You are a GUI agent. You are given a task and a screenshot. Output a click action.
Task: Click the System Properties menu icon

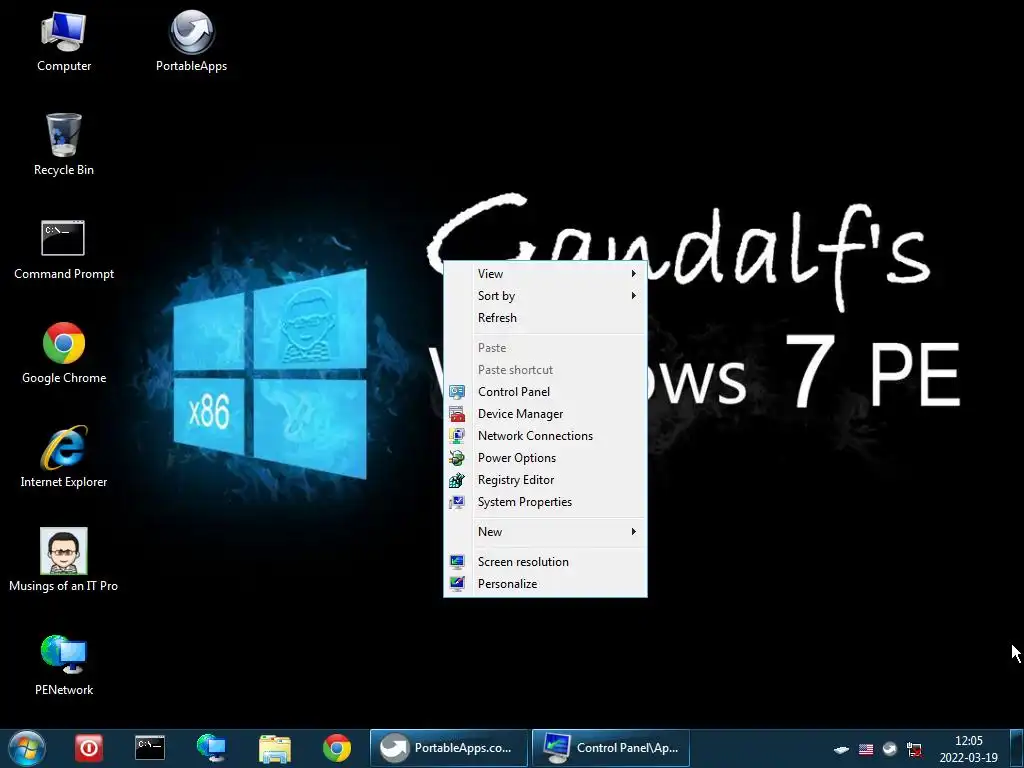457,502
